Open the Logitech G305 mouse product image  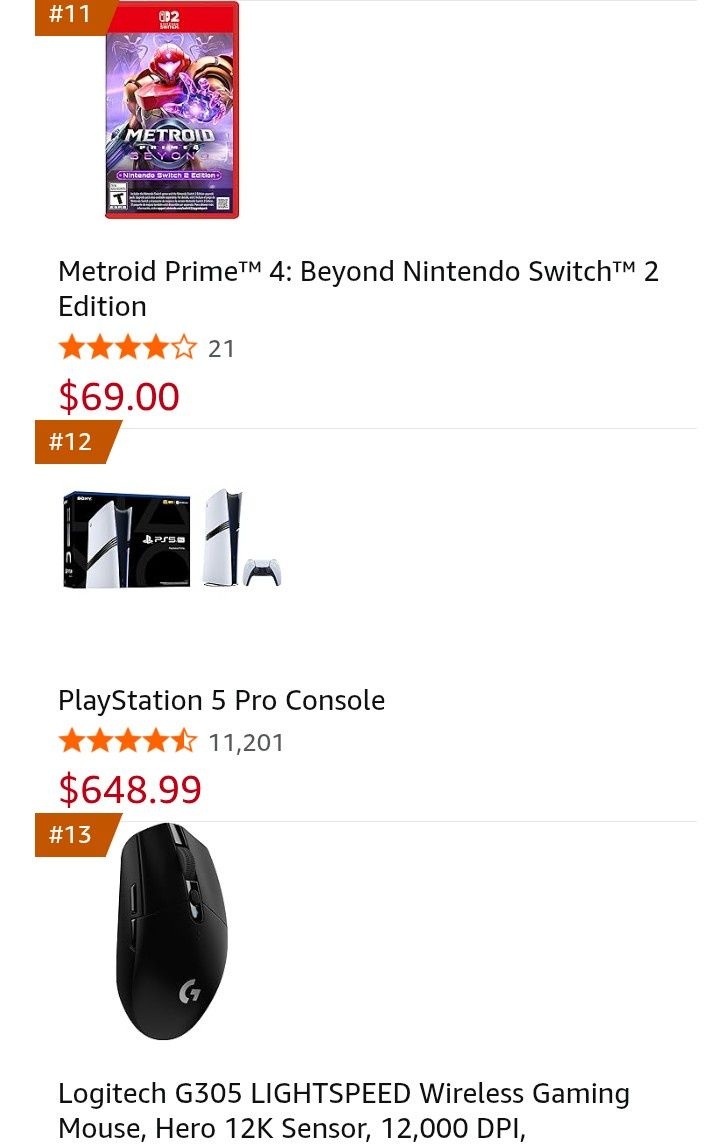coord(172,932)
